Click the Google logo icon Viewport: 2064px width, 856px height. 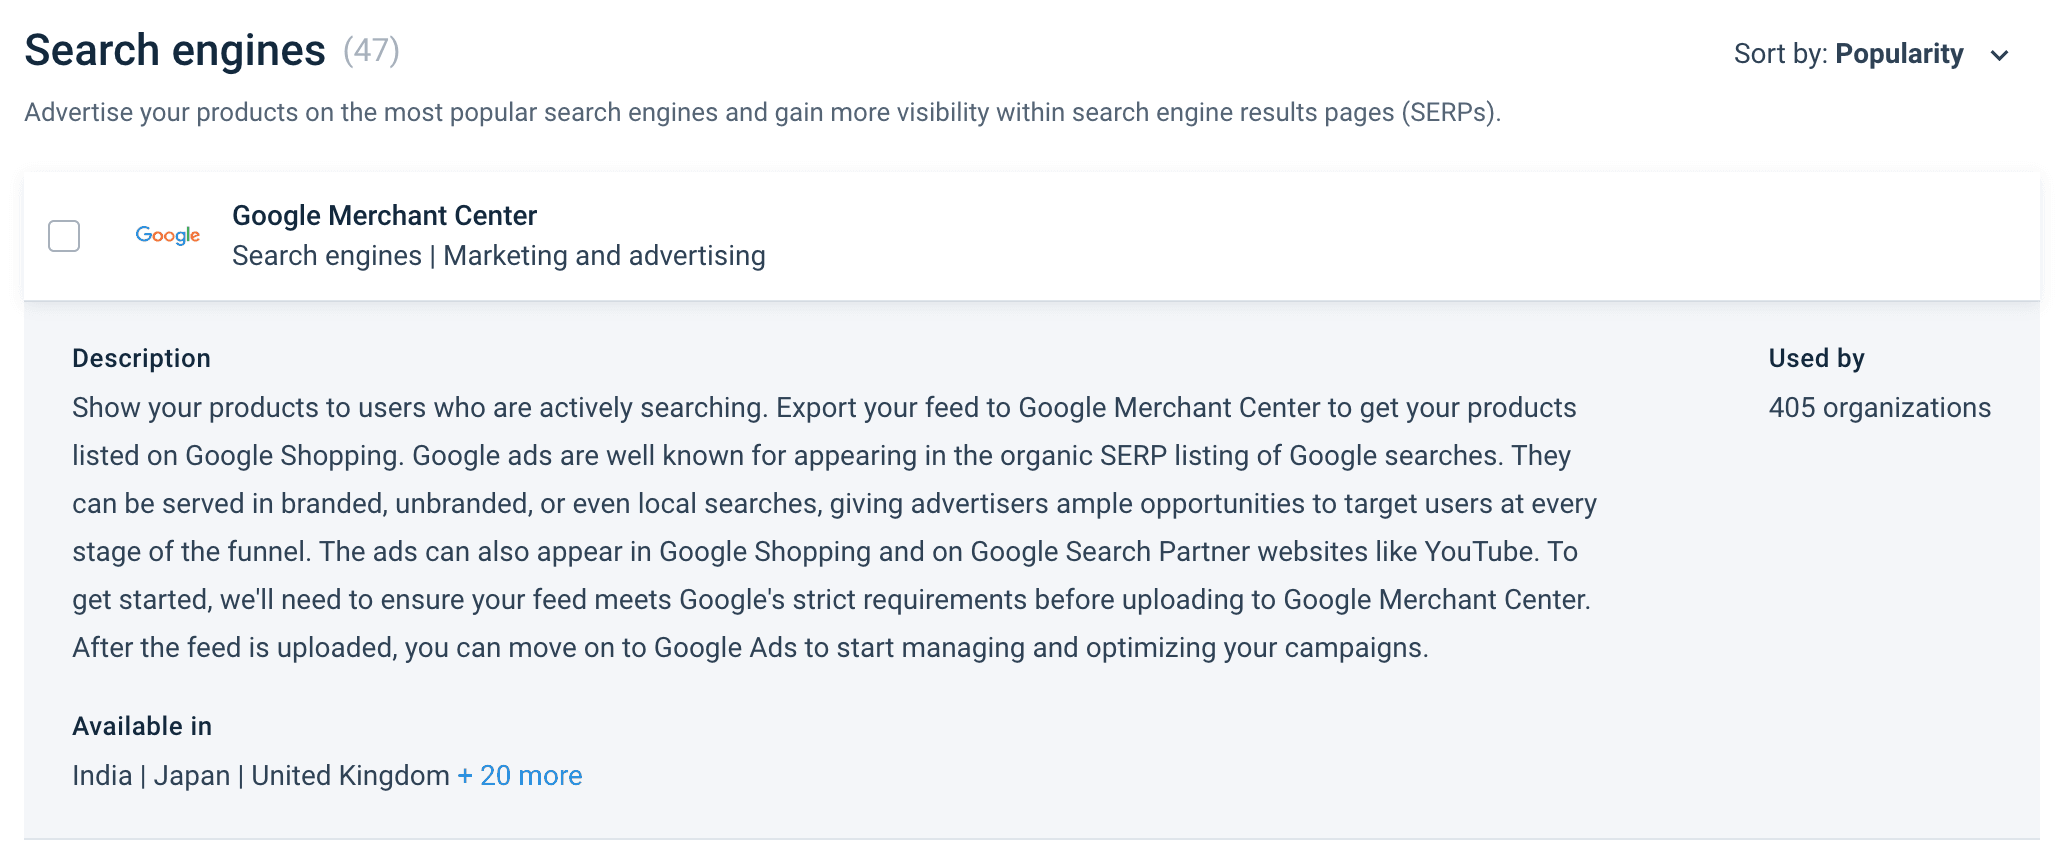point(168,235)
